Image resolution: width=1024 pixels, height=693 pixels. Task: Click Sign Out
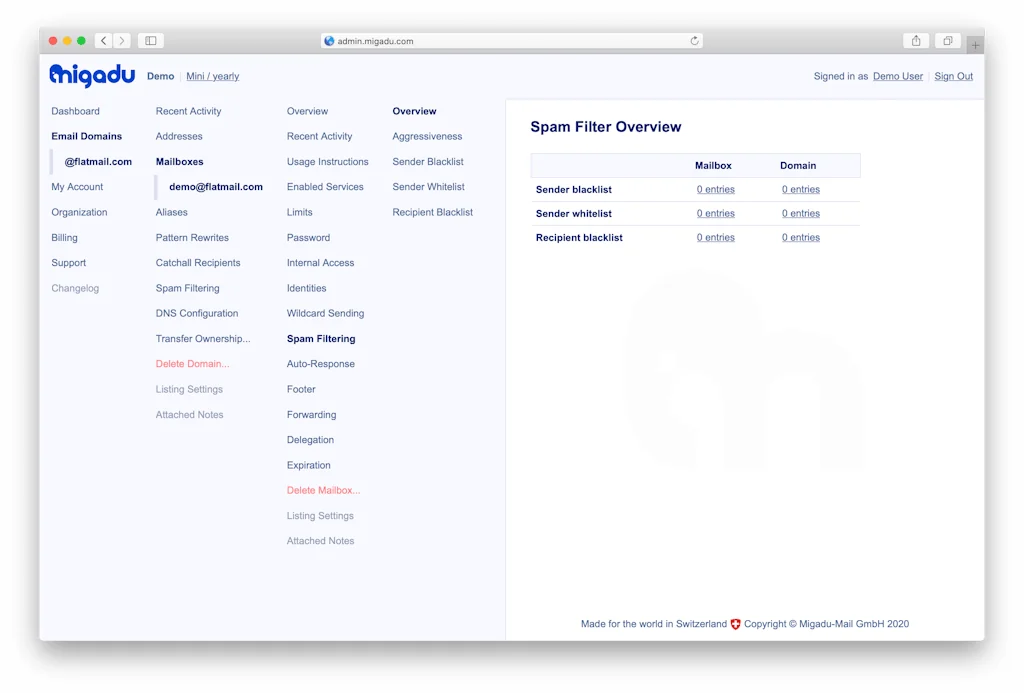click(x=953, y=76)
